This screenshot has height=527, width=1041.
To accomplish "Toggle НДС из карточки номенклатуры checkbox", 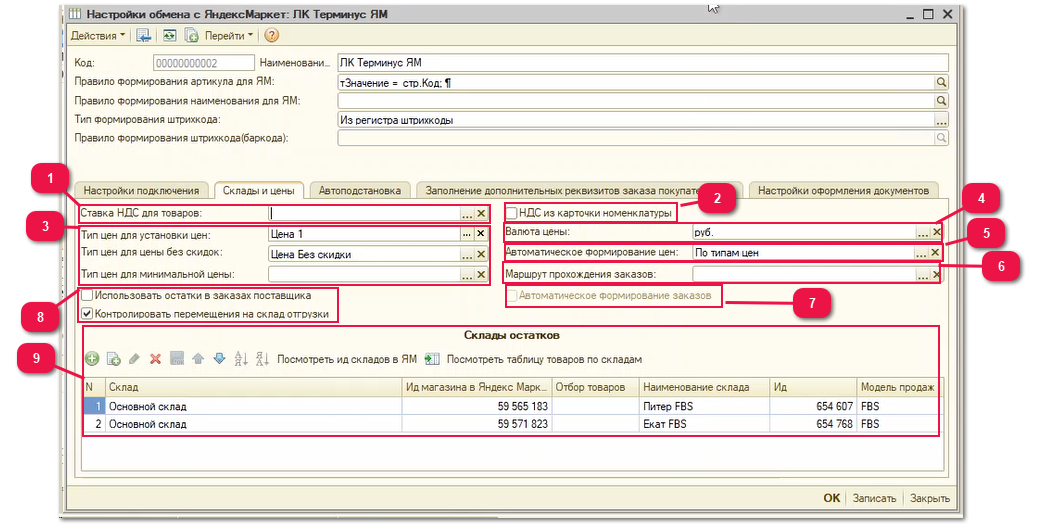I will (x=512, y=213).
